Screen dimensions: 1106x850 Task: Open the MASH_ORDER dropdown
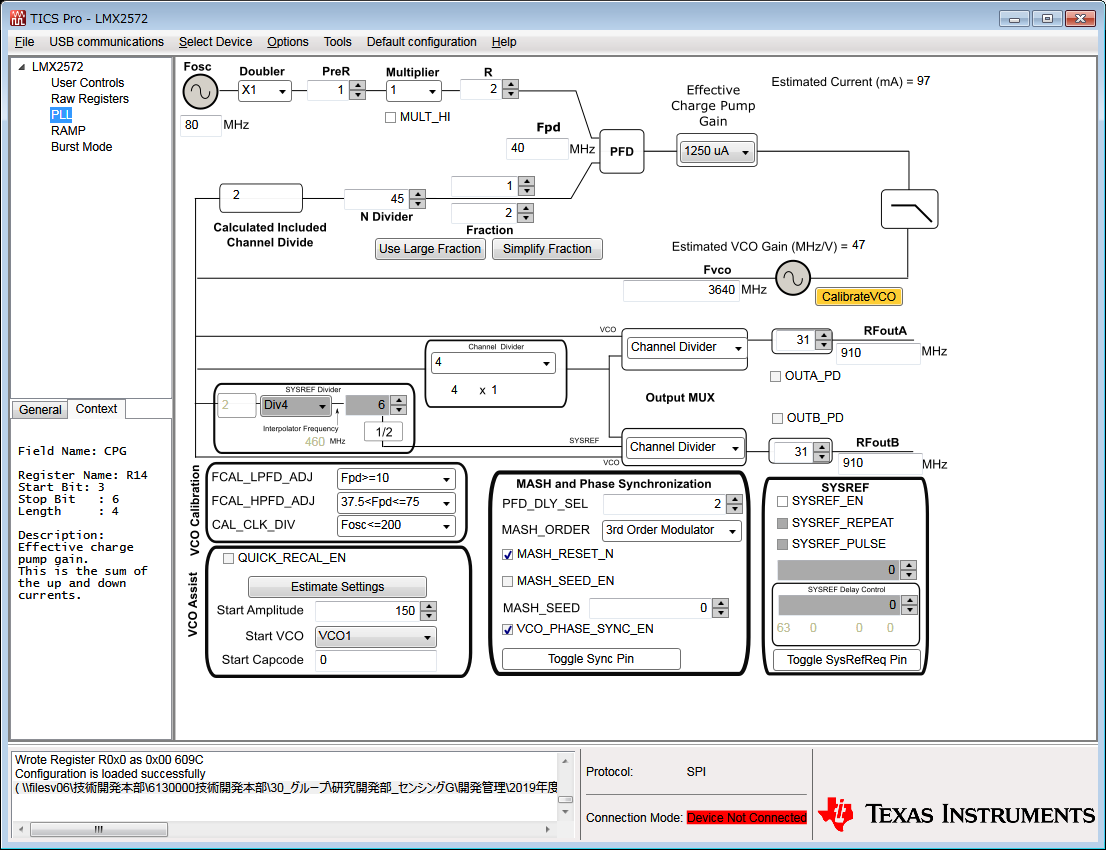pos(672,530)
